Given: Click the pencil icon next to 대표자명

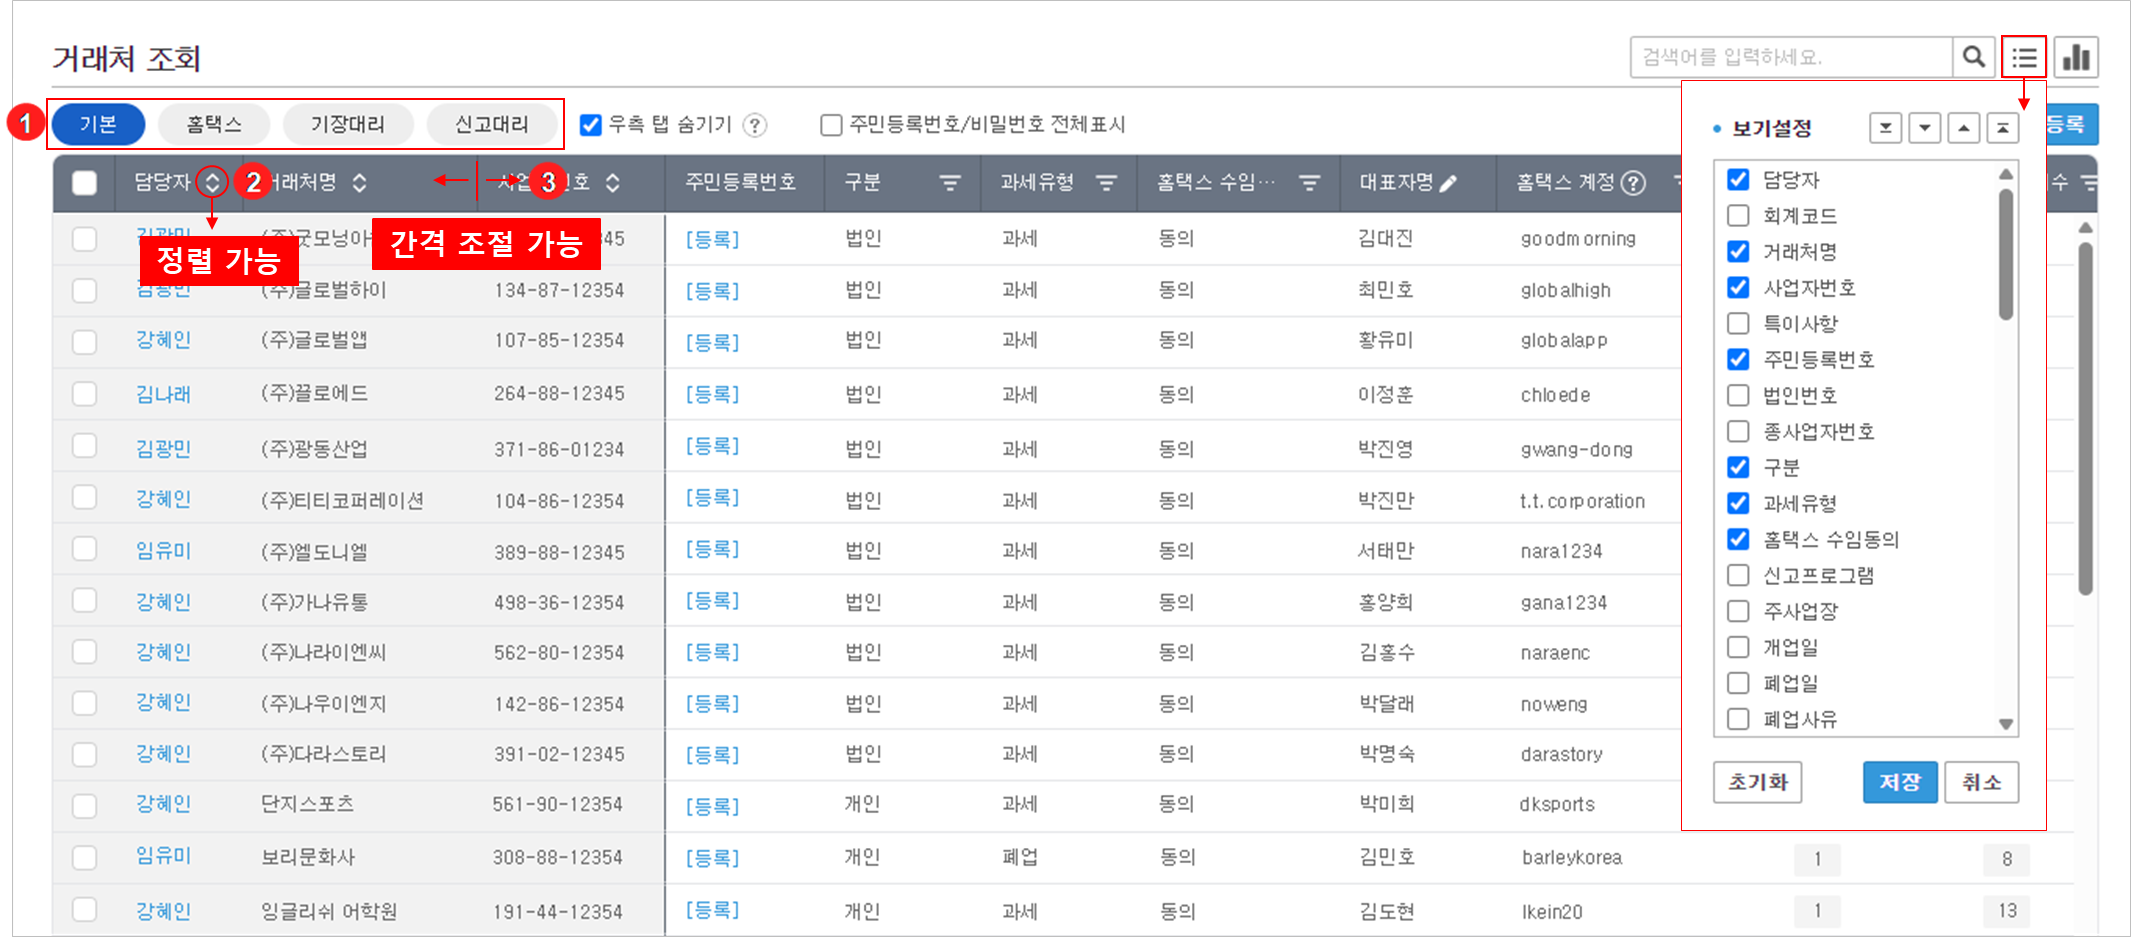Looking at the screenshot, I should tap(1448, 183).
